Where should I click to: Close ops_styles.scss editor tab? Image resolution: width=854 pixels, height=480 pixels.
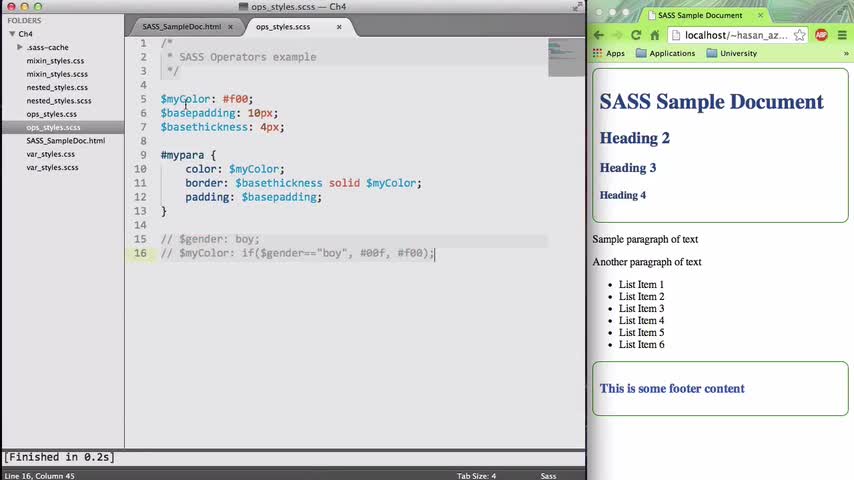click(x=339, y=27)
